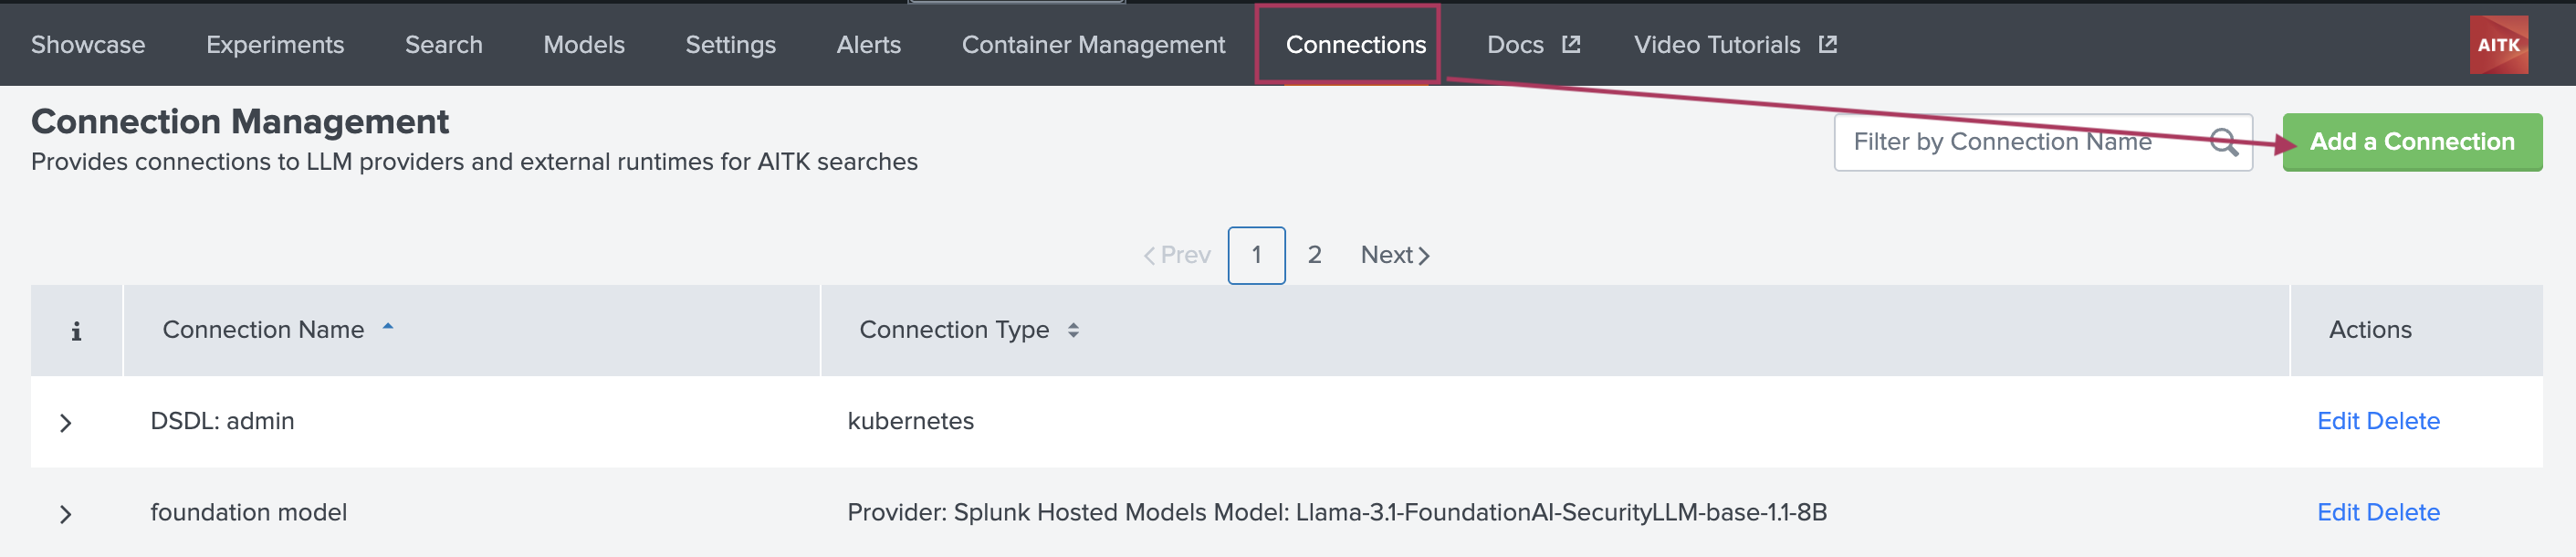Click the search magnifier icon
Screen dimensions: 2576x557
point(2223,142)
